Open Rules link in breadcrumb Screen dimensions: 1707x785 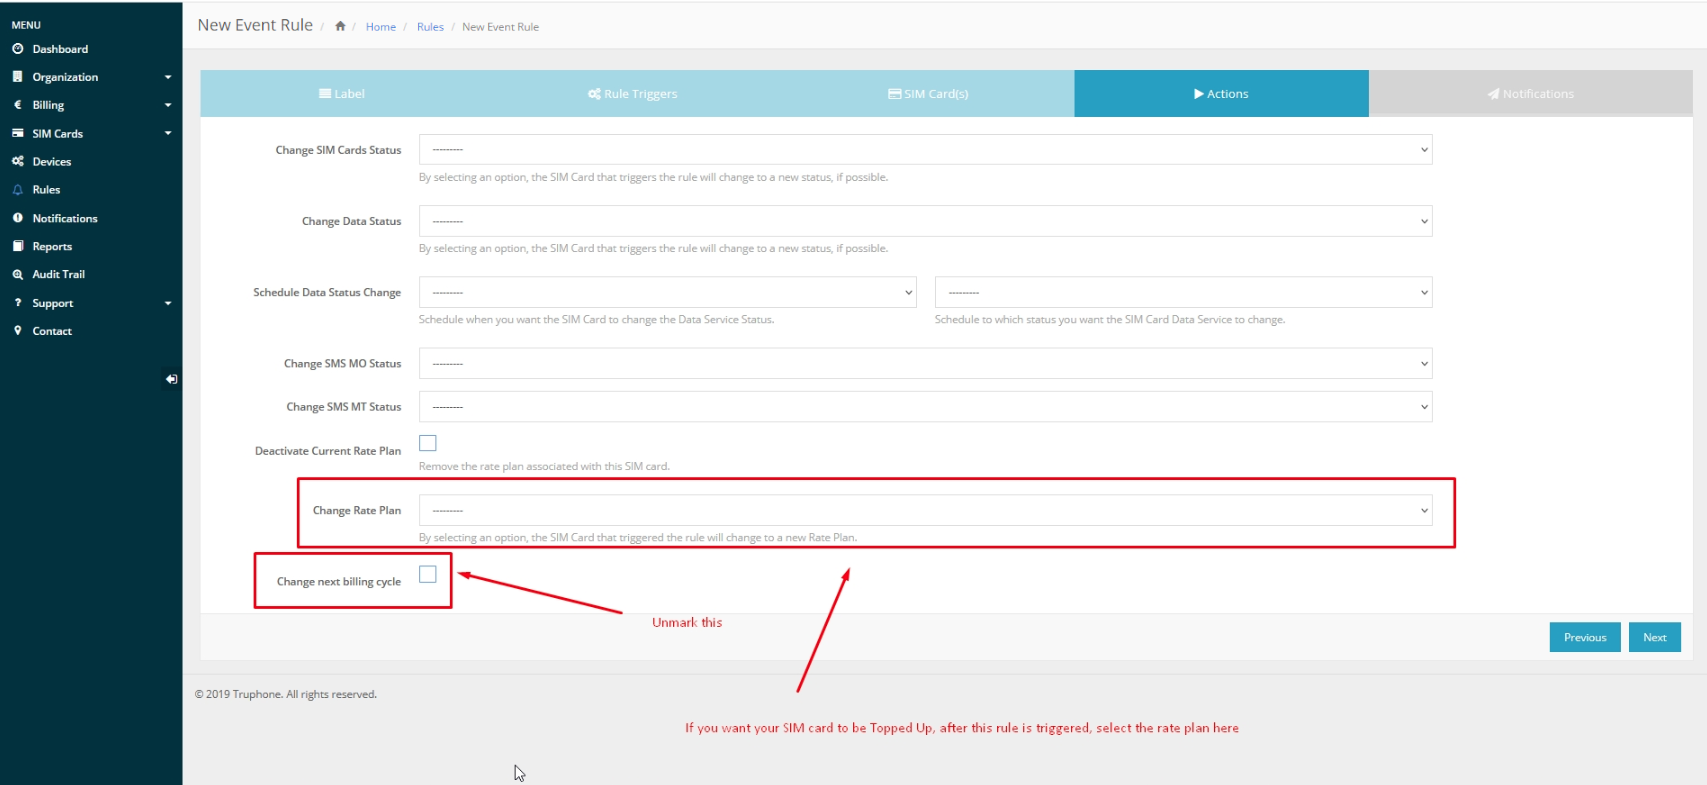[430, 27]
